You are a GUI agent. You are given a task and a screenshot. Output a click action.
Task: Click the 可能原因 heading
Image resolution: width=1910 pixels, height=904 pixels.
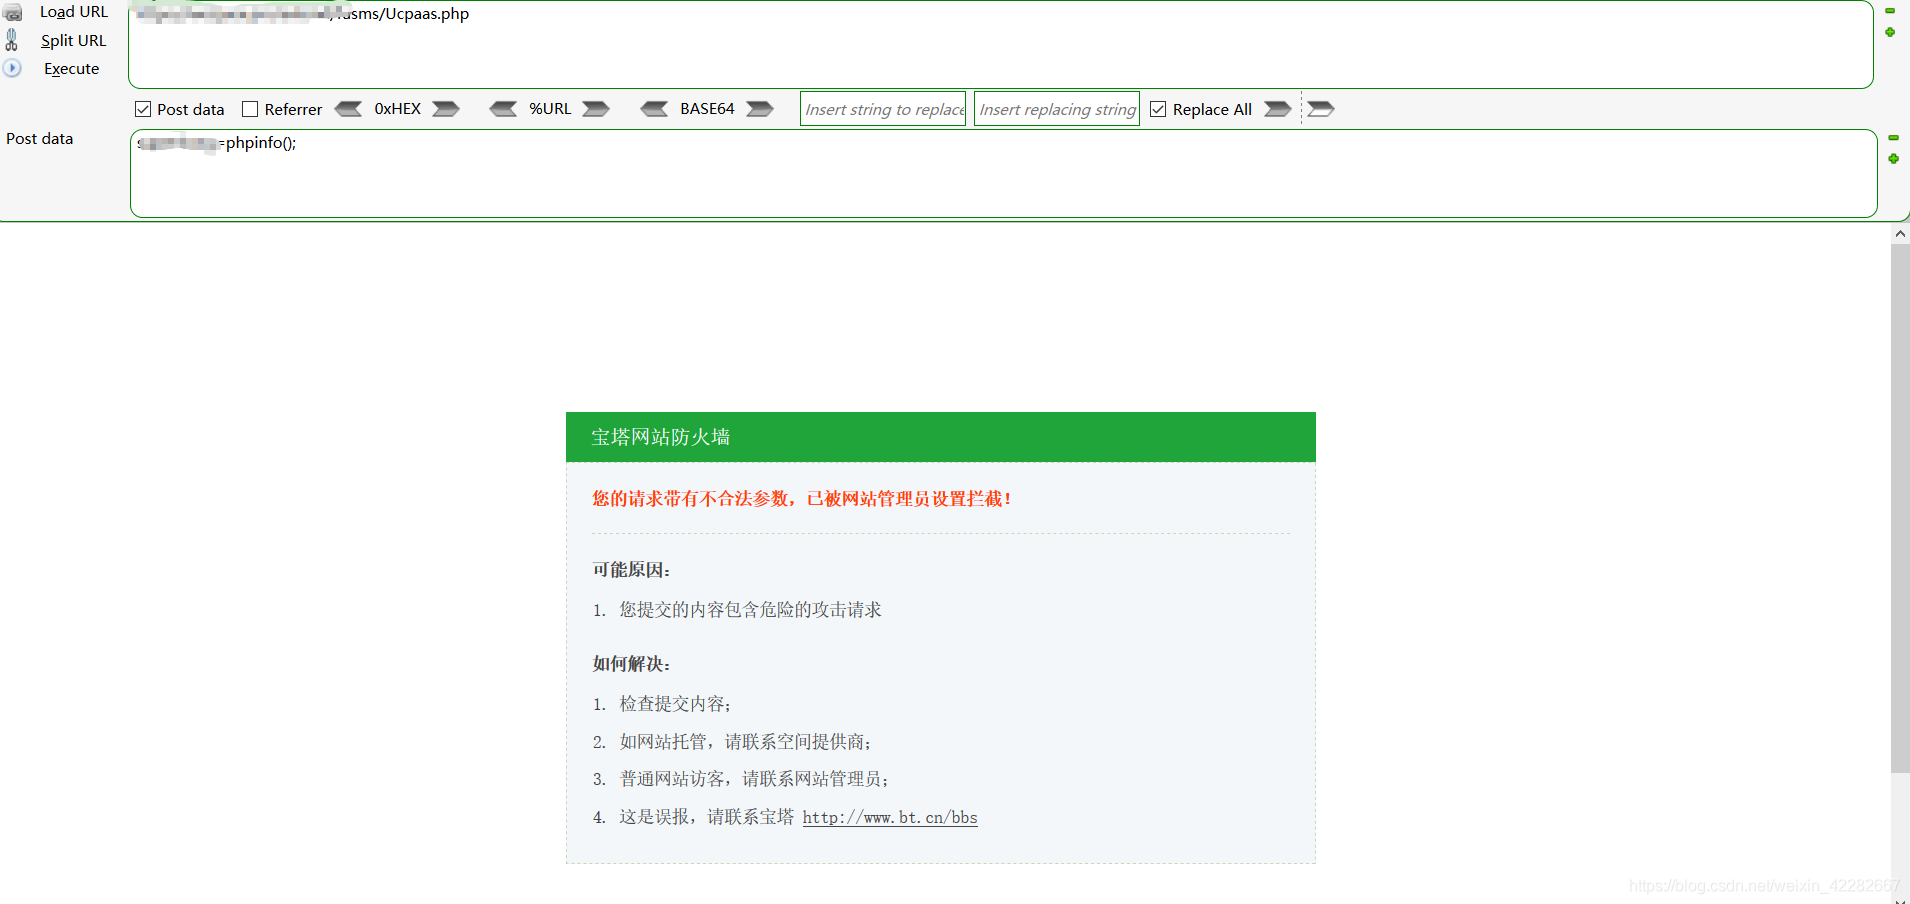point(631,570)
